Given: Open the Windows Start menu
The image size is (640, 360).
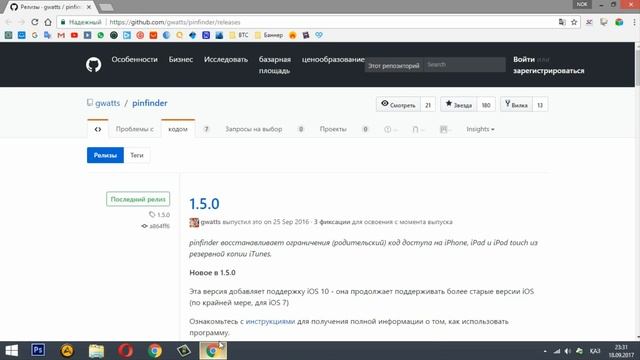Looking at the screenshot, I should tap(11, 351).
